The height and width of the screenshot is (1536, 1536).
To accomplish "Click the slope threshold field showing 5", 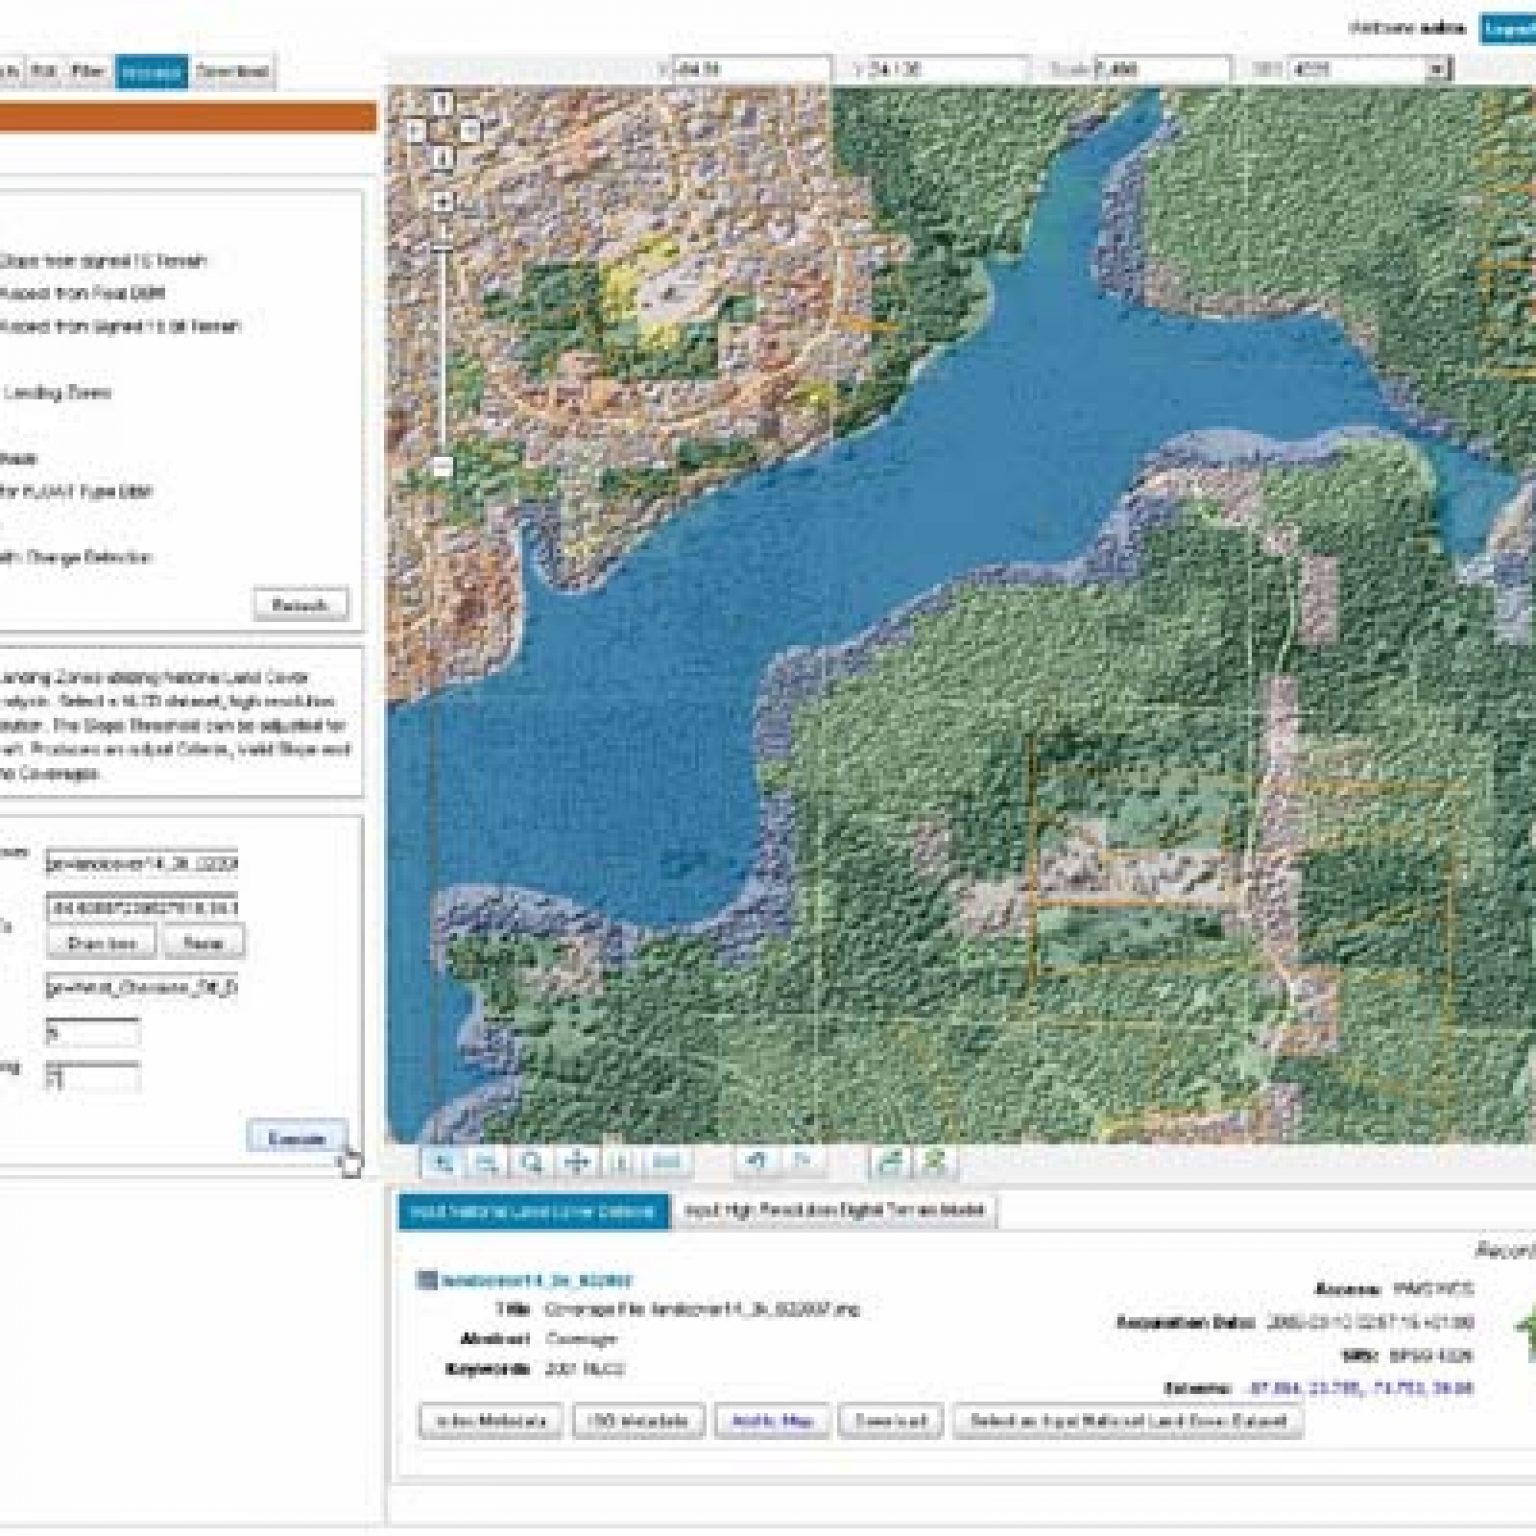I will click(93, 1031).
